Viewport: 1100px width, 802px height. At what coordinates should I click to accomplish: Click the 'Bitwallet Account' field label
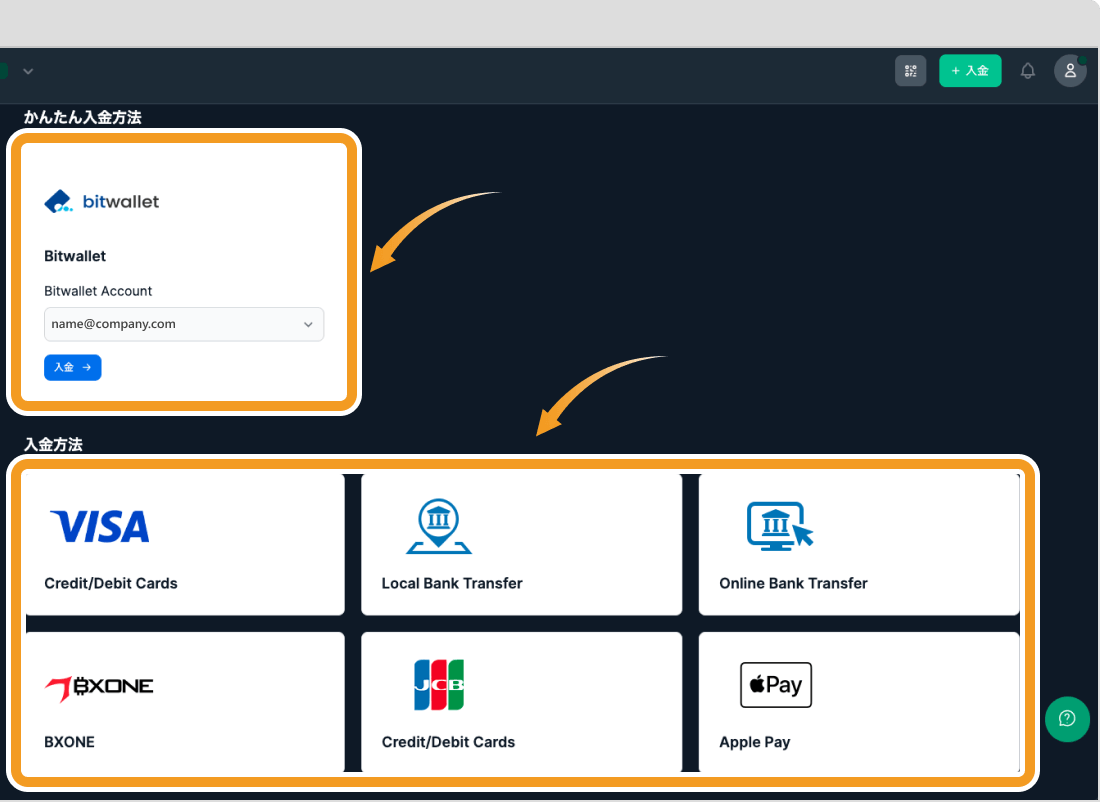pyautogui.click(x=98, y=291)
